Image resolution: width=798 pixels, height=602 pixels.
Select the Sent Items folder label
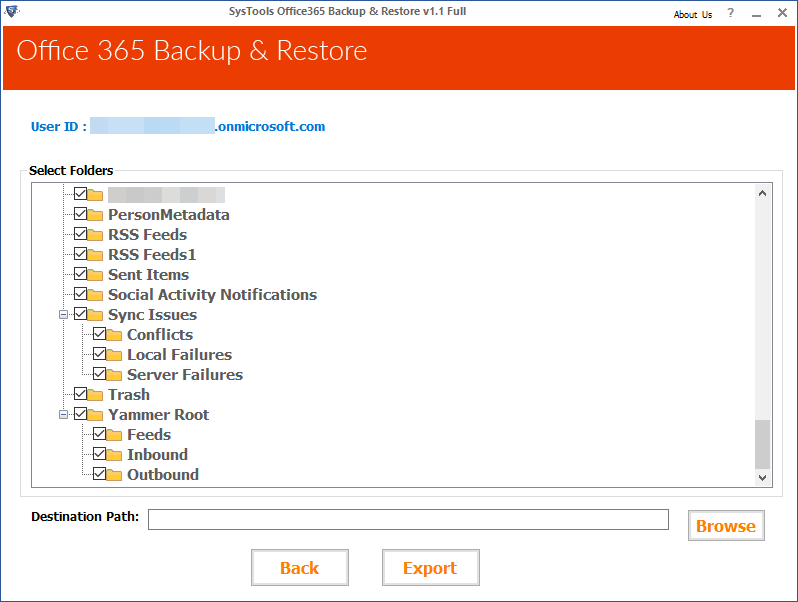[148, 275]
